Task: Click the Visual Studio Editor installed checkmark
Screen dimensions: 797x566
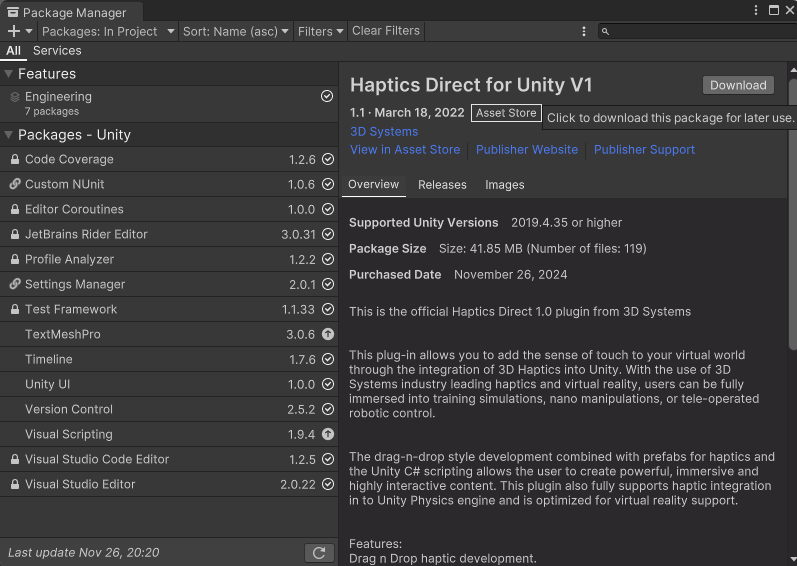Action: pyautogui.click(x=328, y=485)
